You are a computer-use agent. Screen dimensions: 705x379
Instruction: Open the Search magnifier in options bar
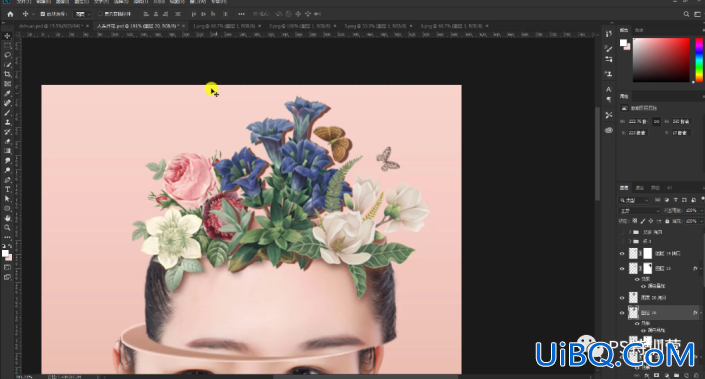coord(686,14)
